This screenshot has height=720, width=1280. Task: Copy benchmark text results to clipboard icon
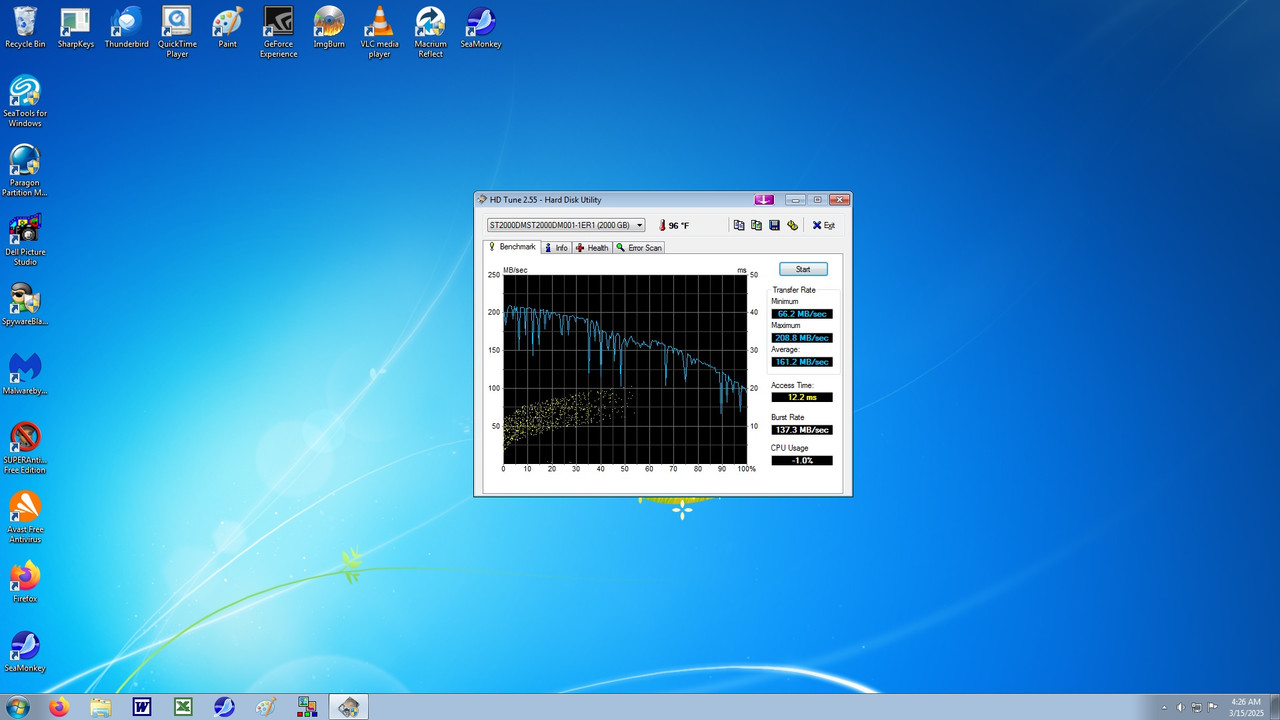coord(739,225)
